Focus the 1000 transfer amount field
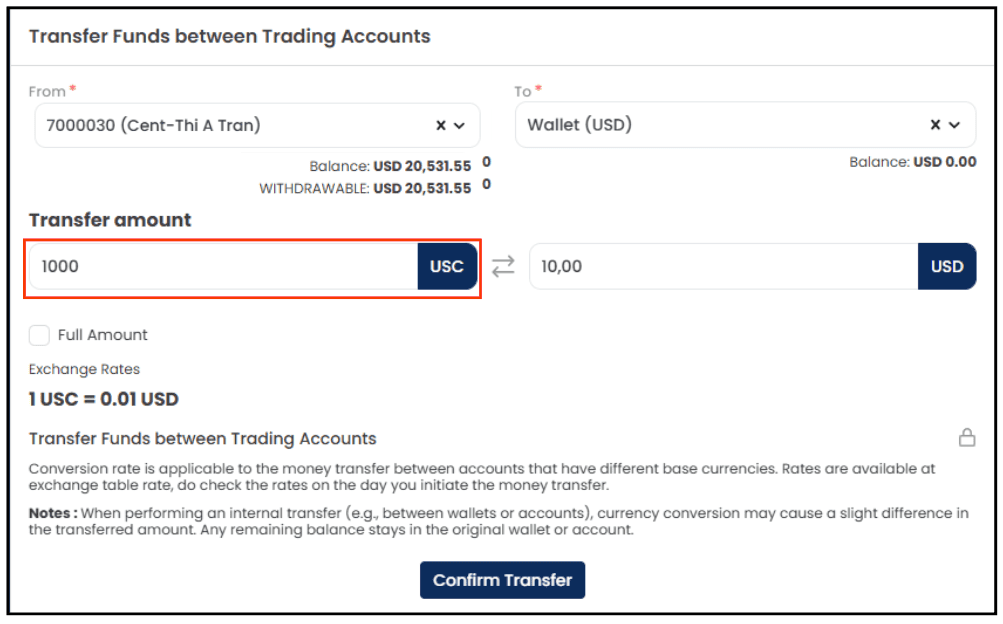This screenshot has height=624, width=1003. tap(224, 266)
